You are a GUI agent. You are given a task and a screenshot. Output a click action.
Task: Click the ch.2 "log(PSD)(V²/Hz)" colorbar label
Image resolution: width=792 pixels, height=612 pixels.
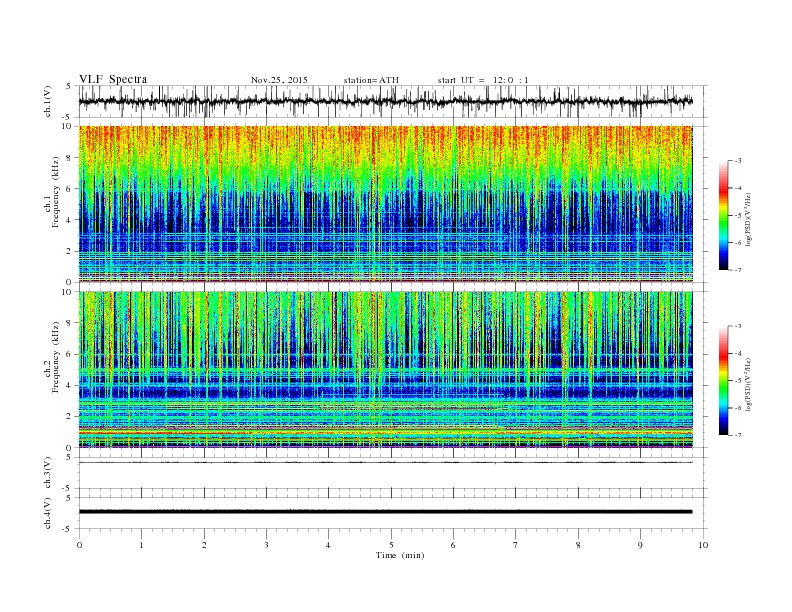[749, 384]
